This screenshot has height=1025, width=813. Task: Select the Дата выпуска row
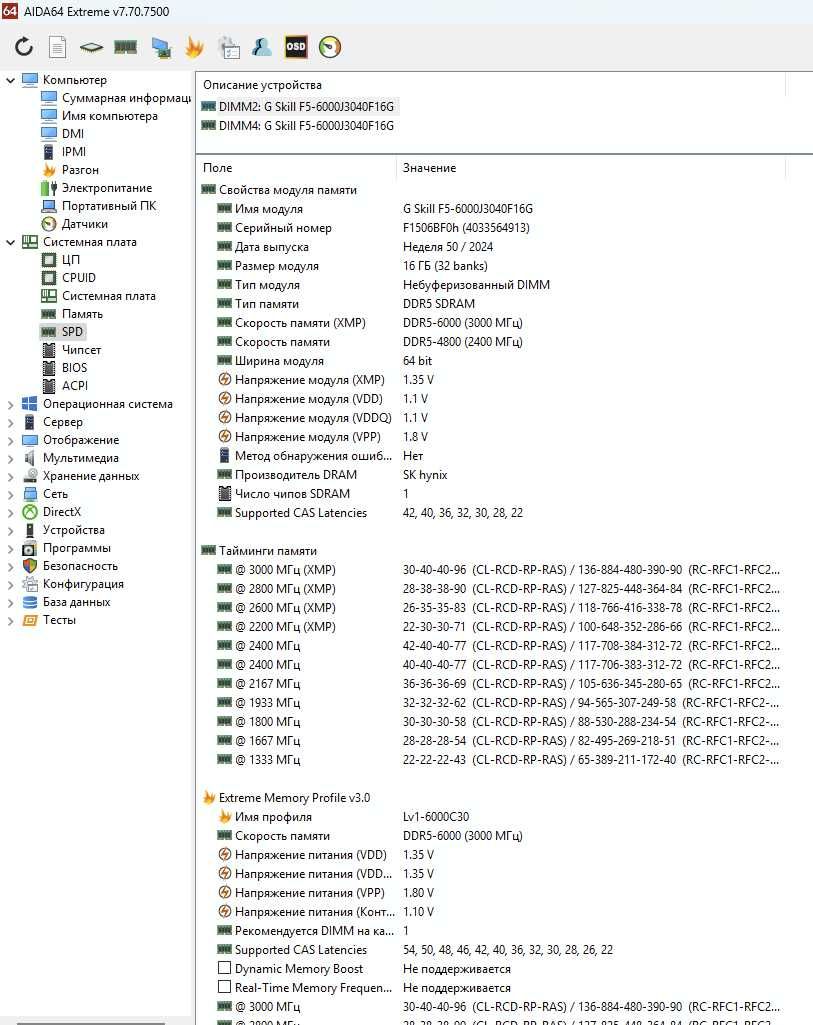pos(490,246)
